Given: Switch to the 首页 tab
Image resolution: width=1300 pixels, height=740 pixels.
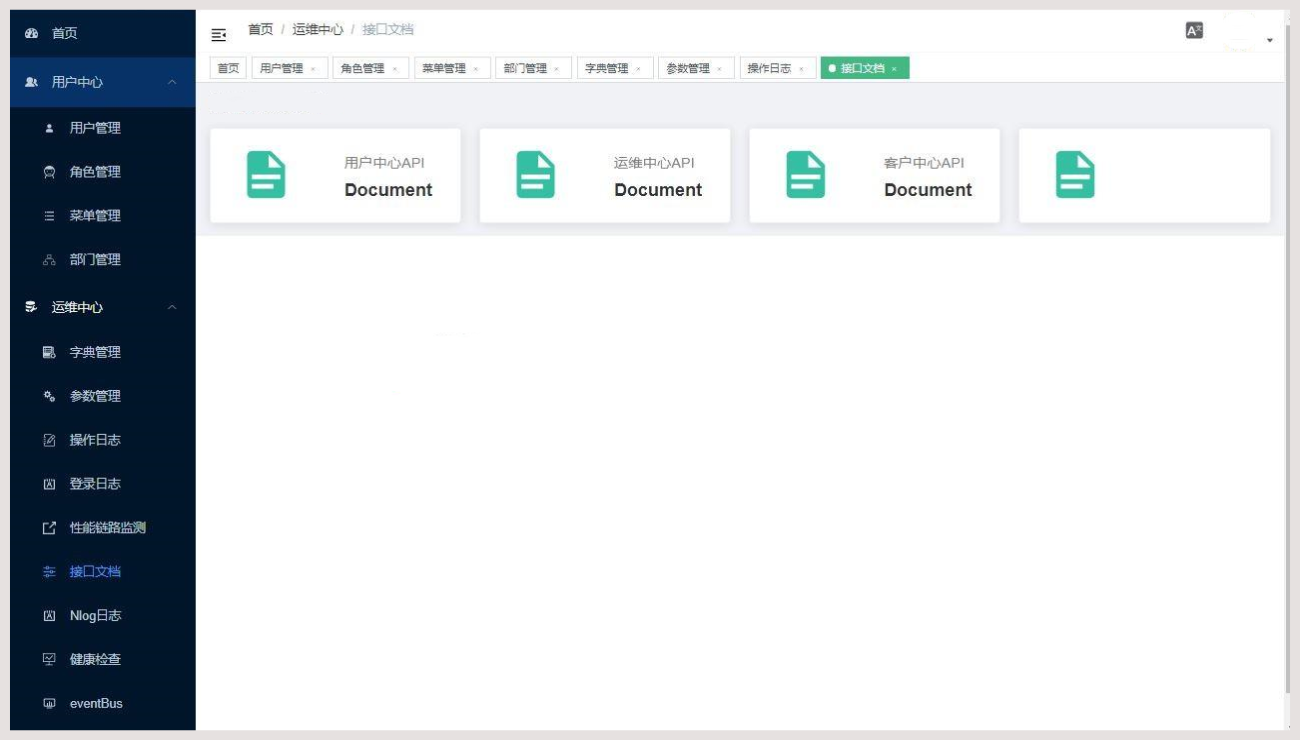Looking at the screenshot, I should tap(229, 68).
